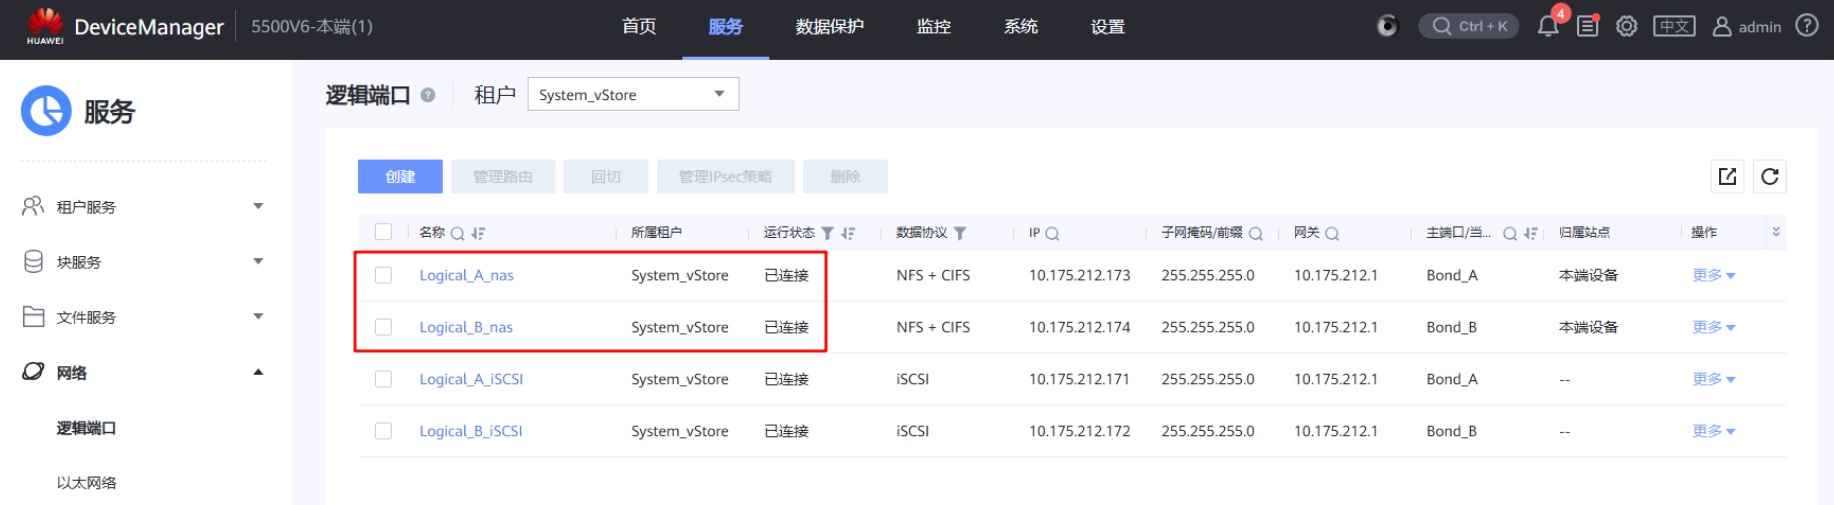This screenshot has height=505, width=1834.
Task: Click the Ctrl+K global search box
Action: tap(1468, 27)
